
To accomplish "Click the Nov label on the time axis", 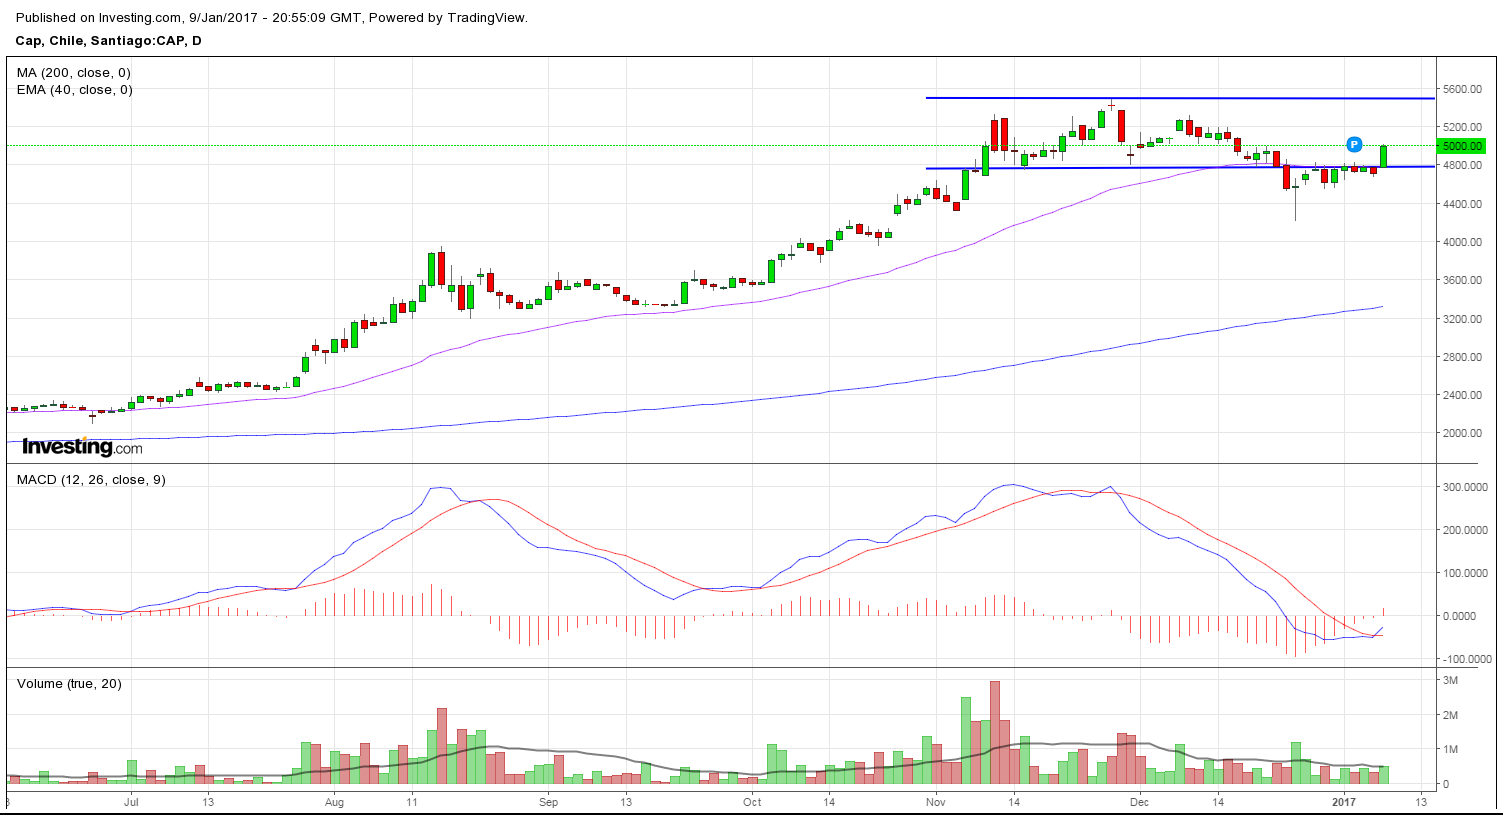I will (936, 802).
